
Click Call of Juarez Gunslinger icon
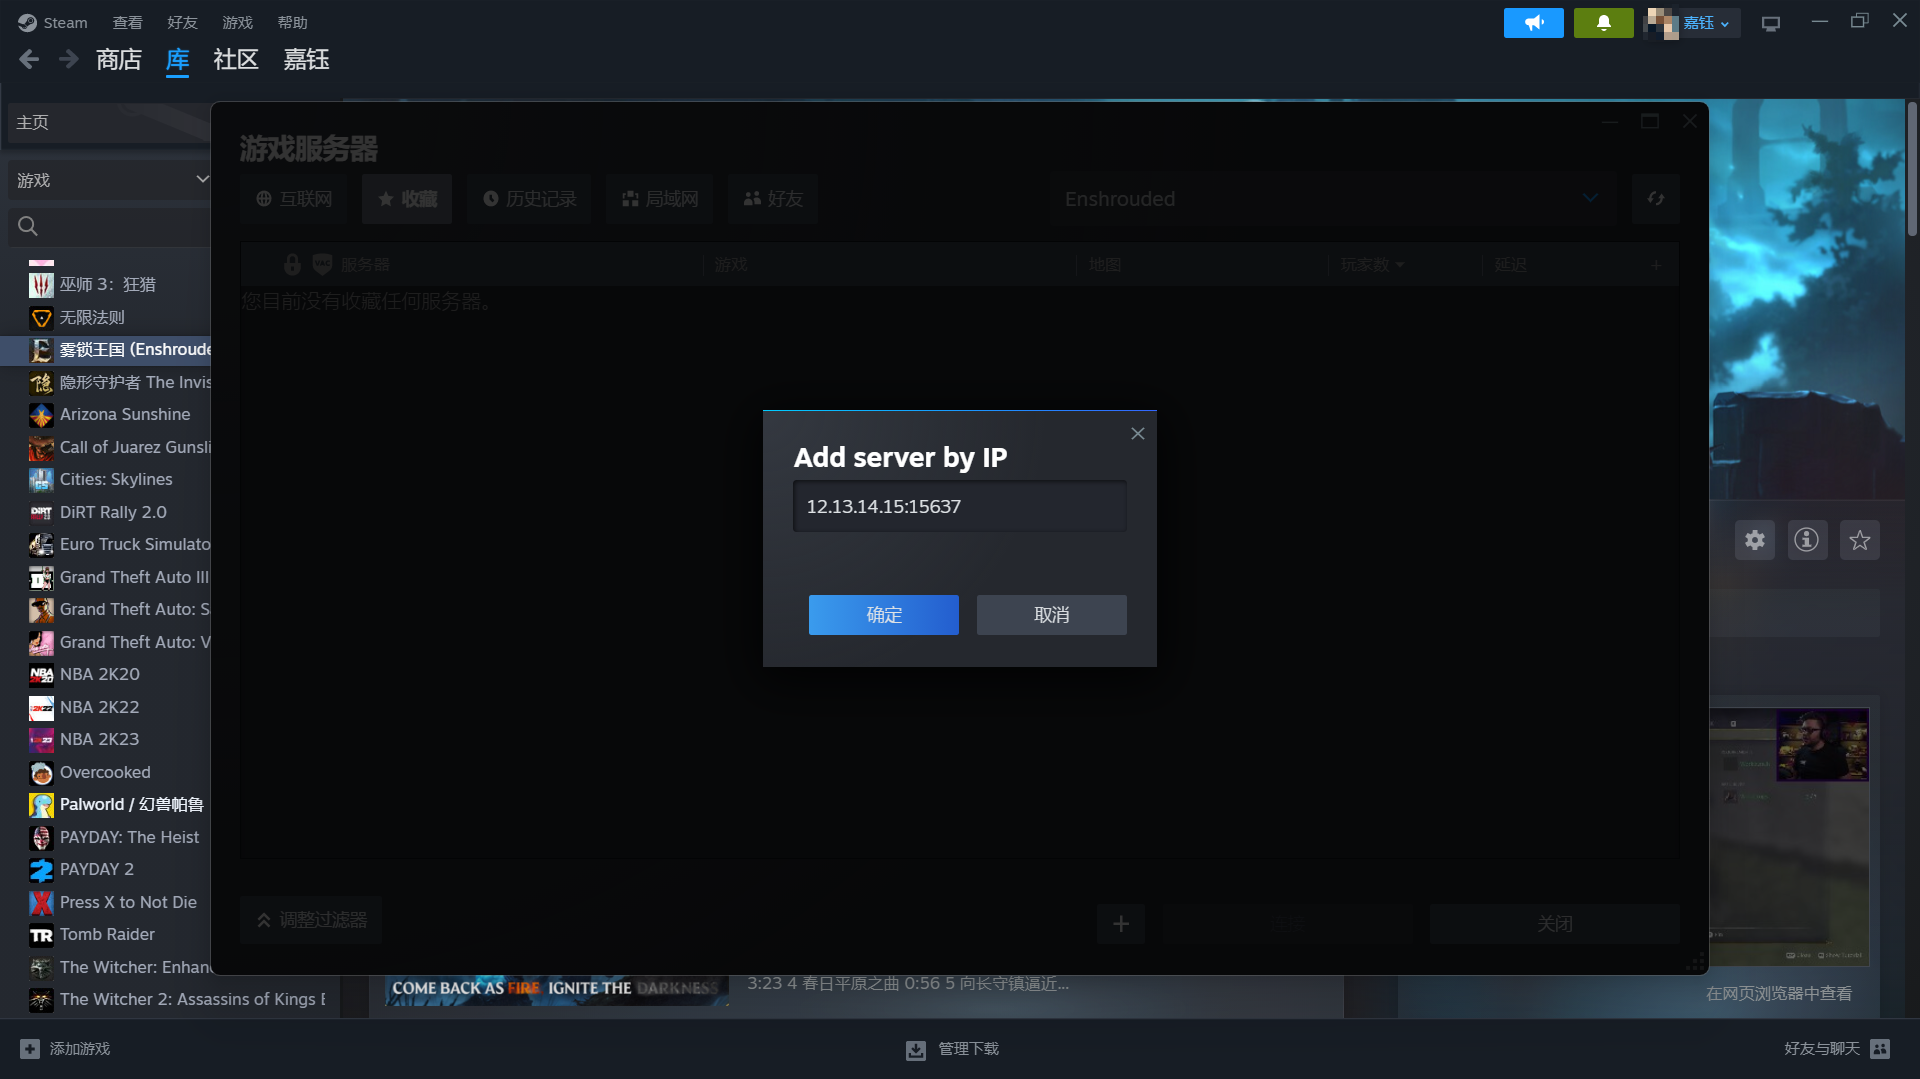click(41, 448)
